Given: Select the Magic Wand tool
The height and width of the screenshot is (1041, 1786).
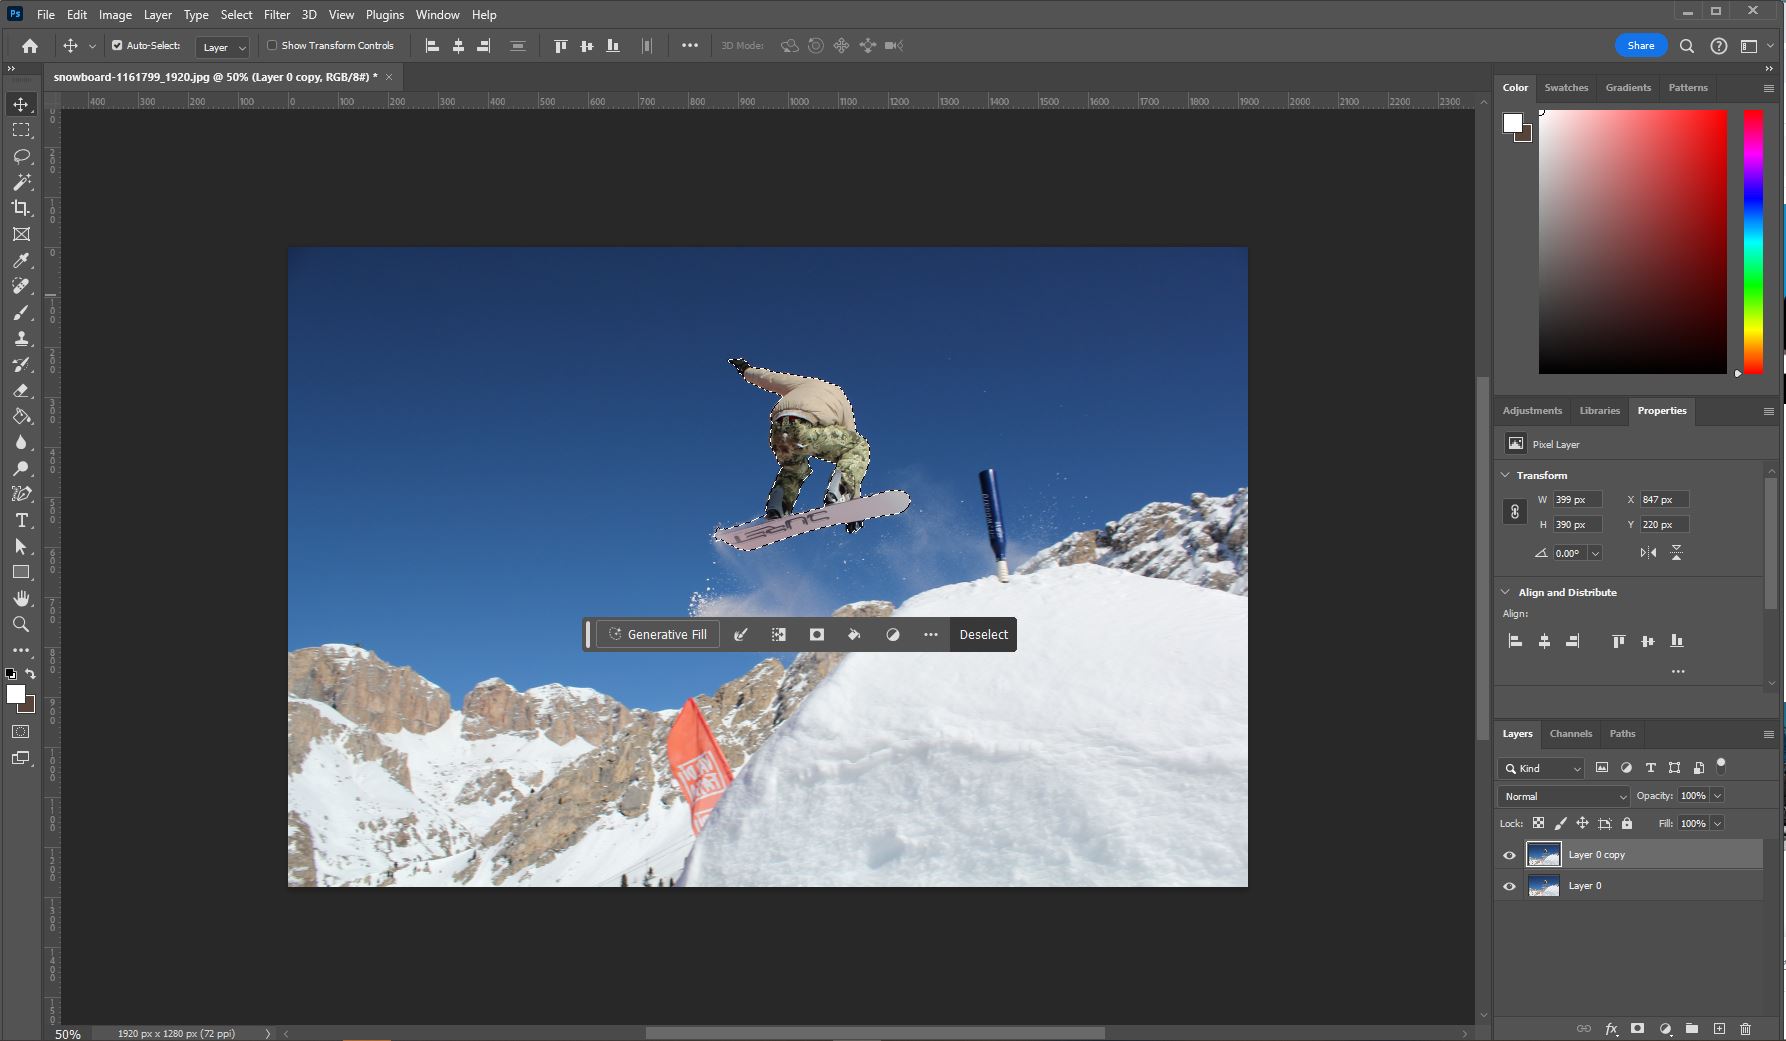Looking at the screenshot, I should pyautogui.click(x=21, y=182).
